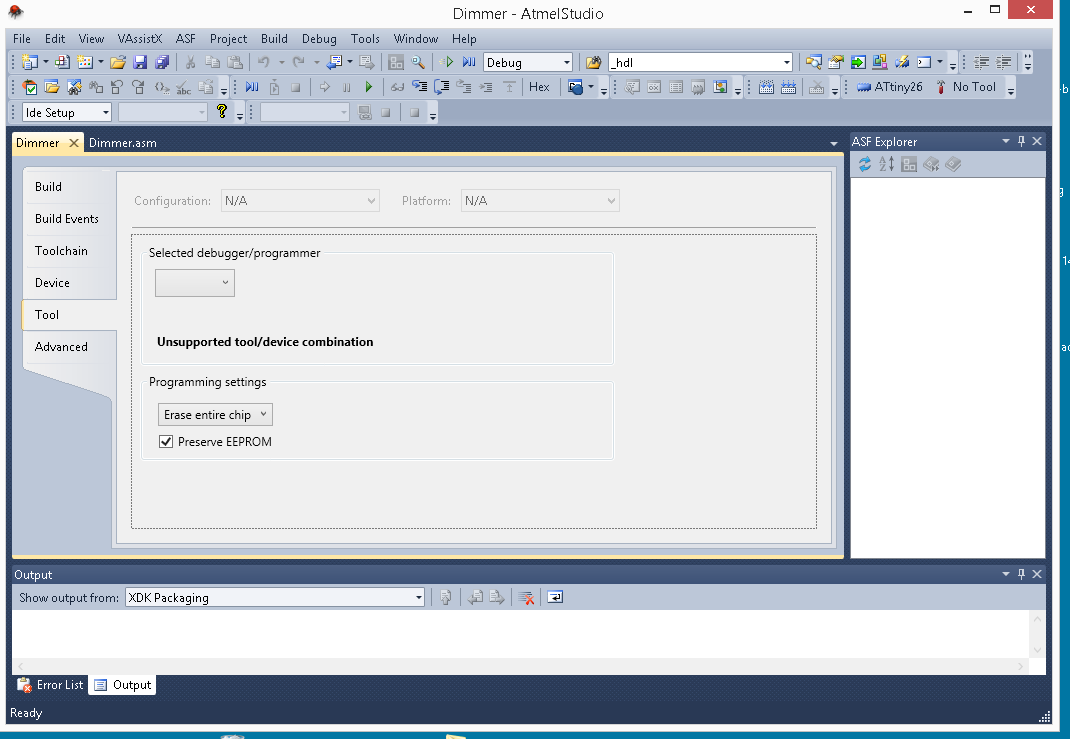Click Output window horizontal scroll right arrow
This screenshot has height=739, width=1070.
tap(1021, 666)
